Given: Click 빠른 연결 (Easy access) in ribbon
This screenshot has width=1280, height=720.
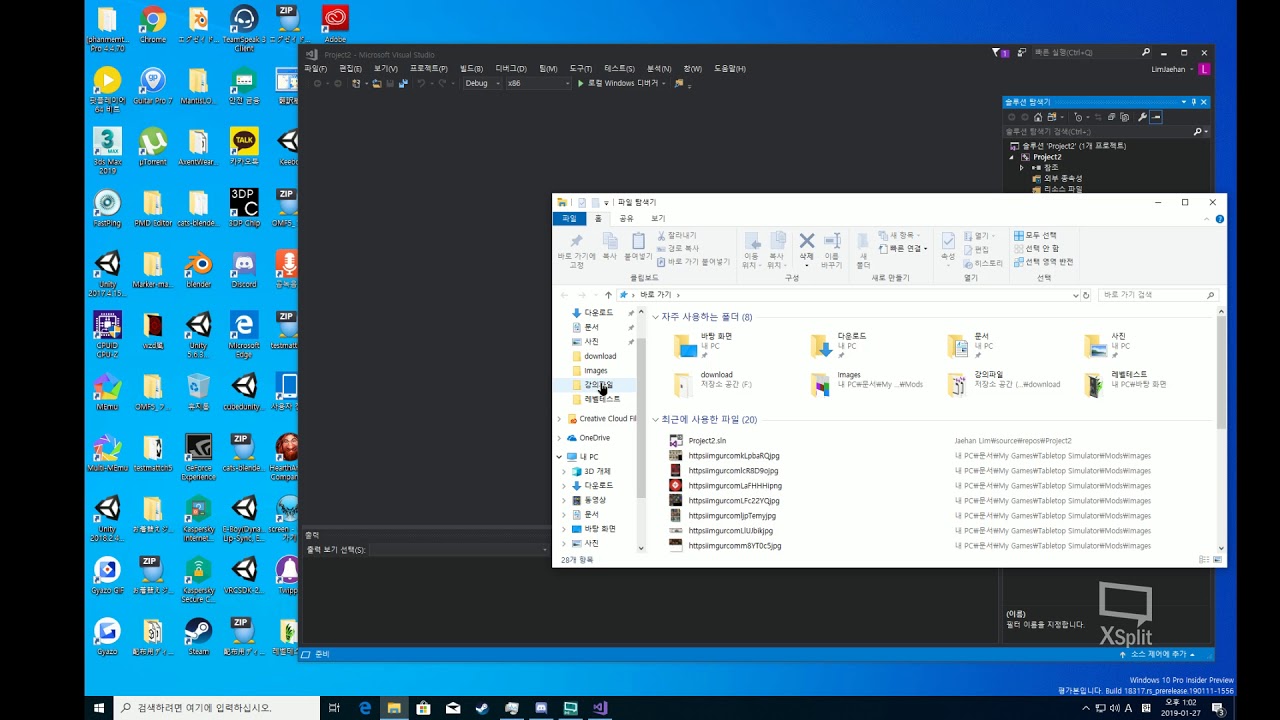Looking at the screenshot, I should tap(903, 248).
